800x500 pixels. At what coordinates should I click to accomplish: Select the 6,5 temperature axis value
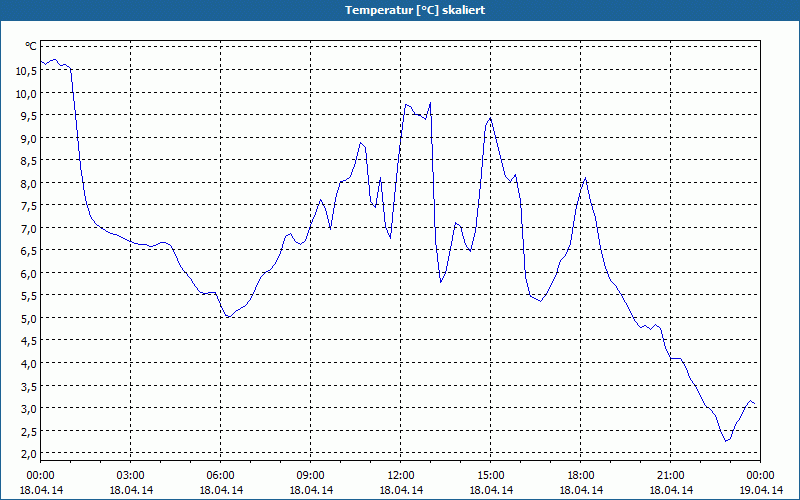[29, 251]
